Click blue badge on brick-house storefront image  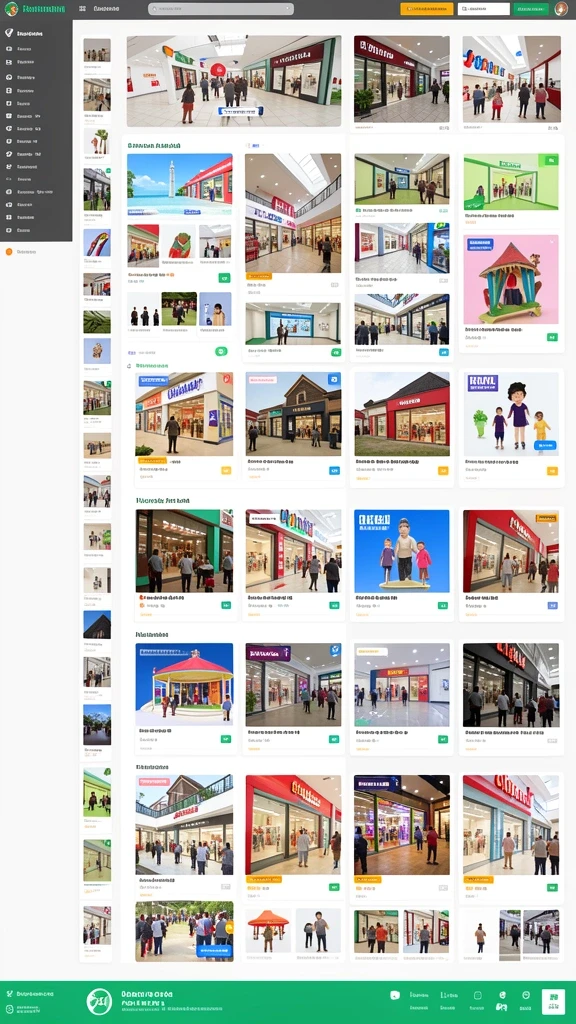point(334,379)
